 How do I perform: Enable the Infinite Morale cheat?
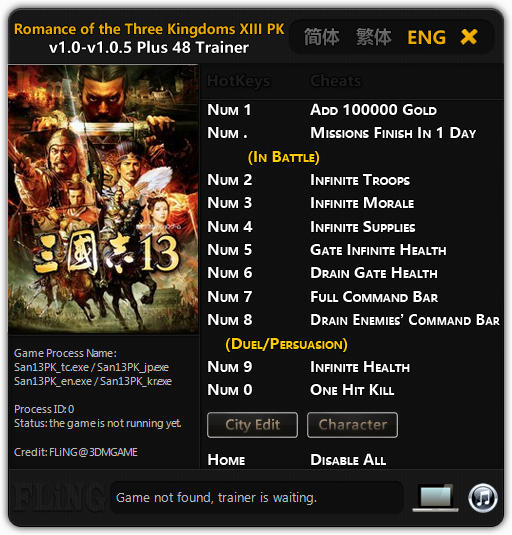pos(362,203)
